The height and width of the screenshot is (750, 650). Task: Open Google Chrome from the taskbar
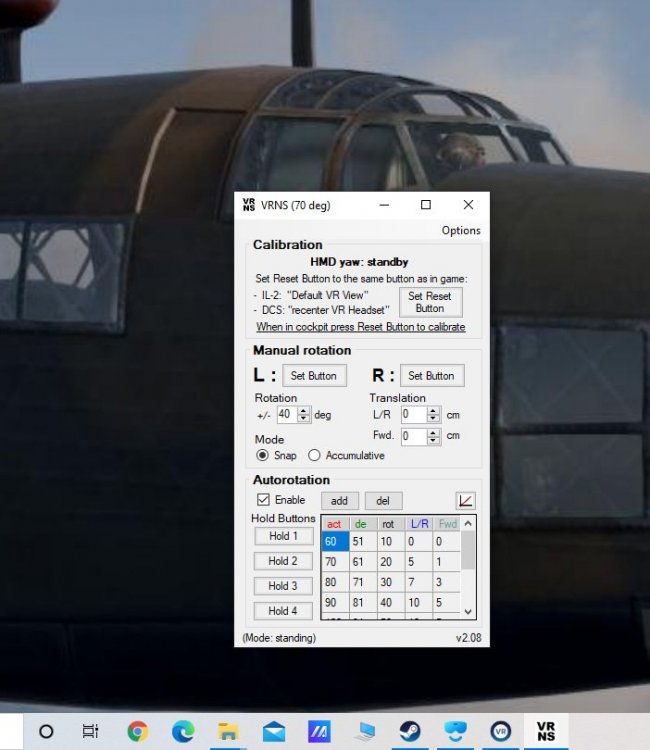138,732
